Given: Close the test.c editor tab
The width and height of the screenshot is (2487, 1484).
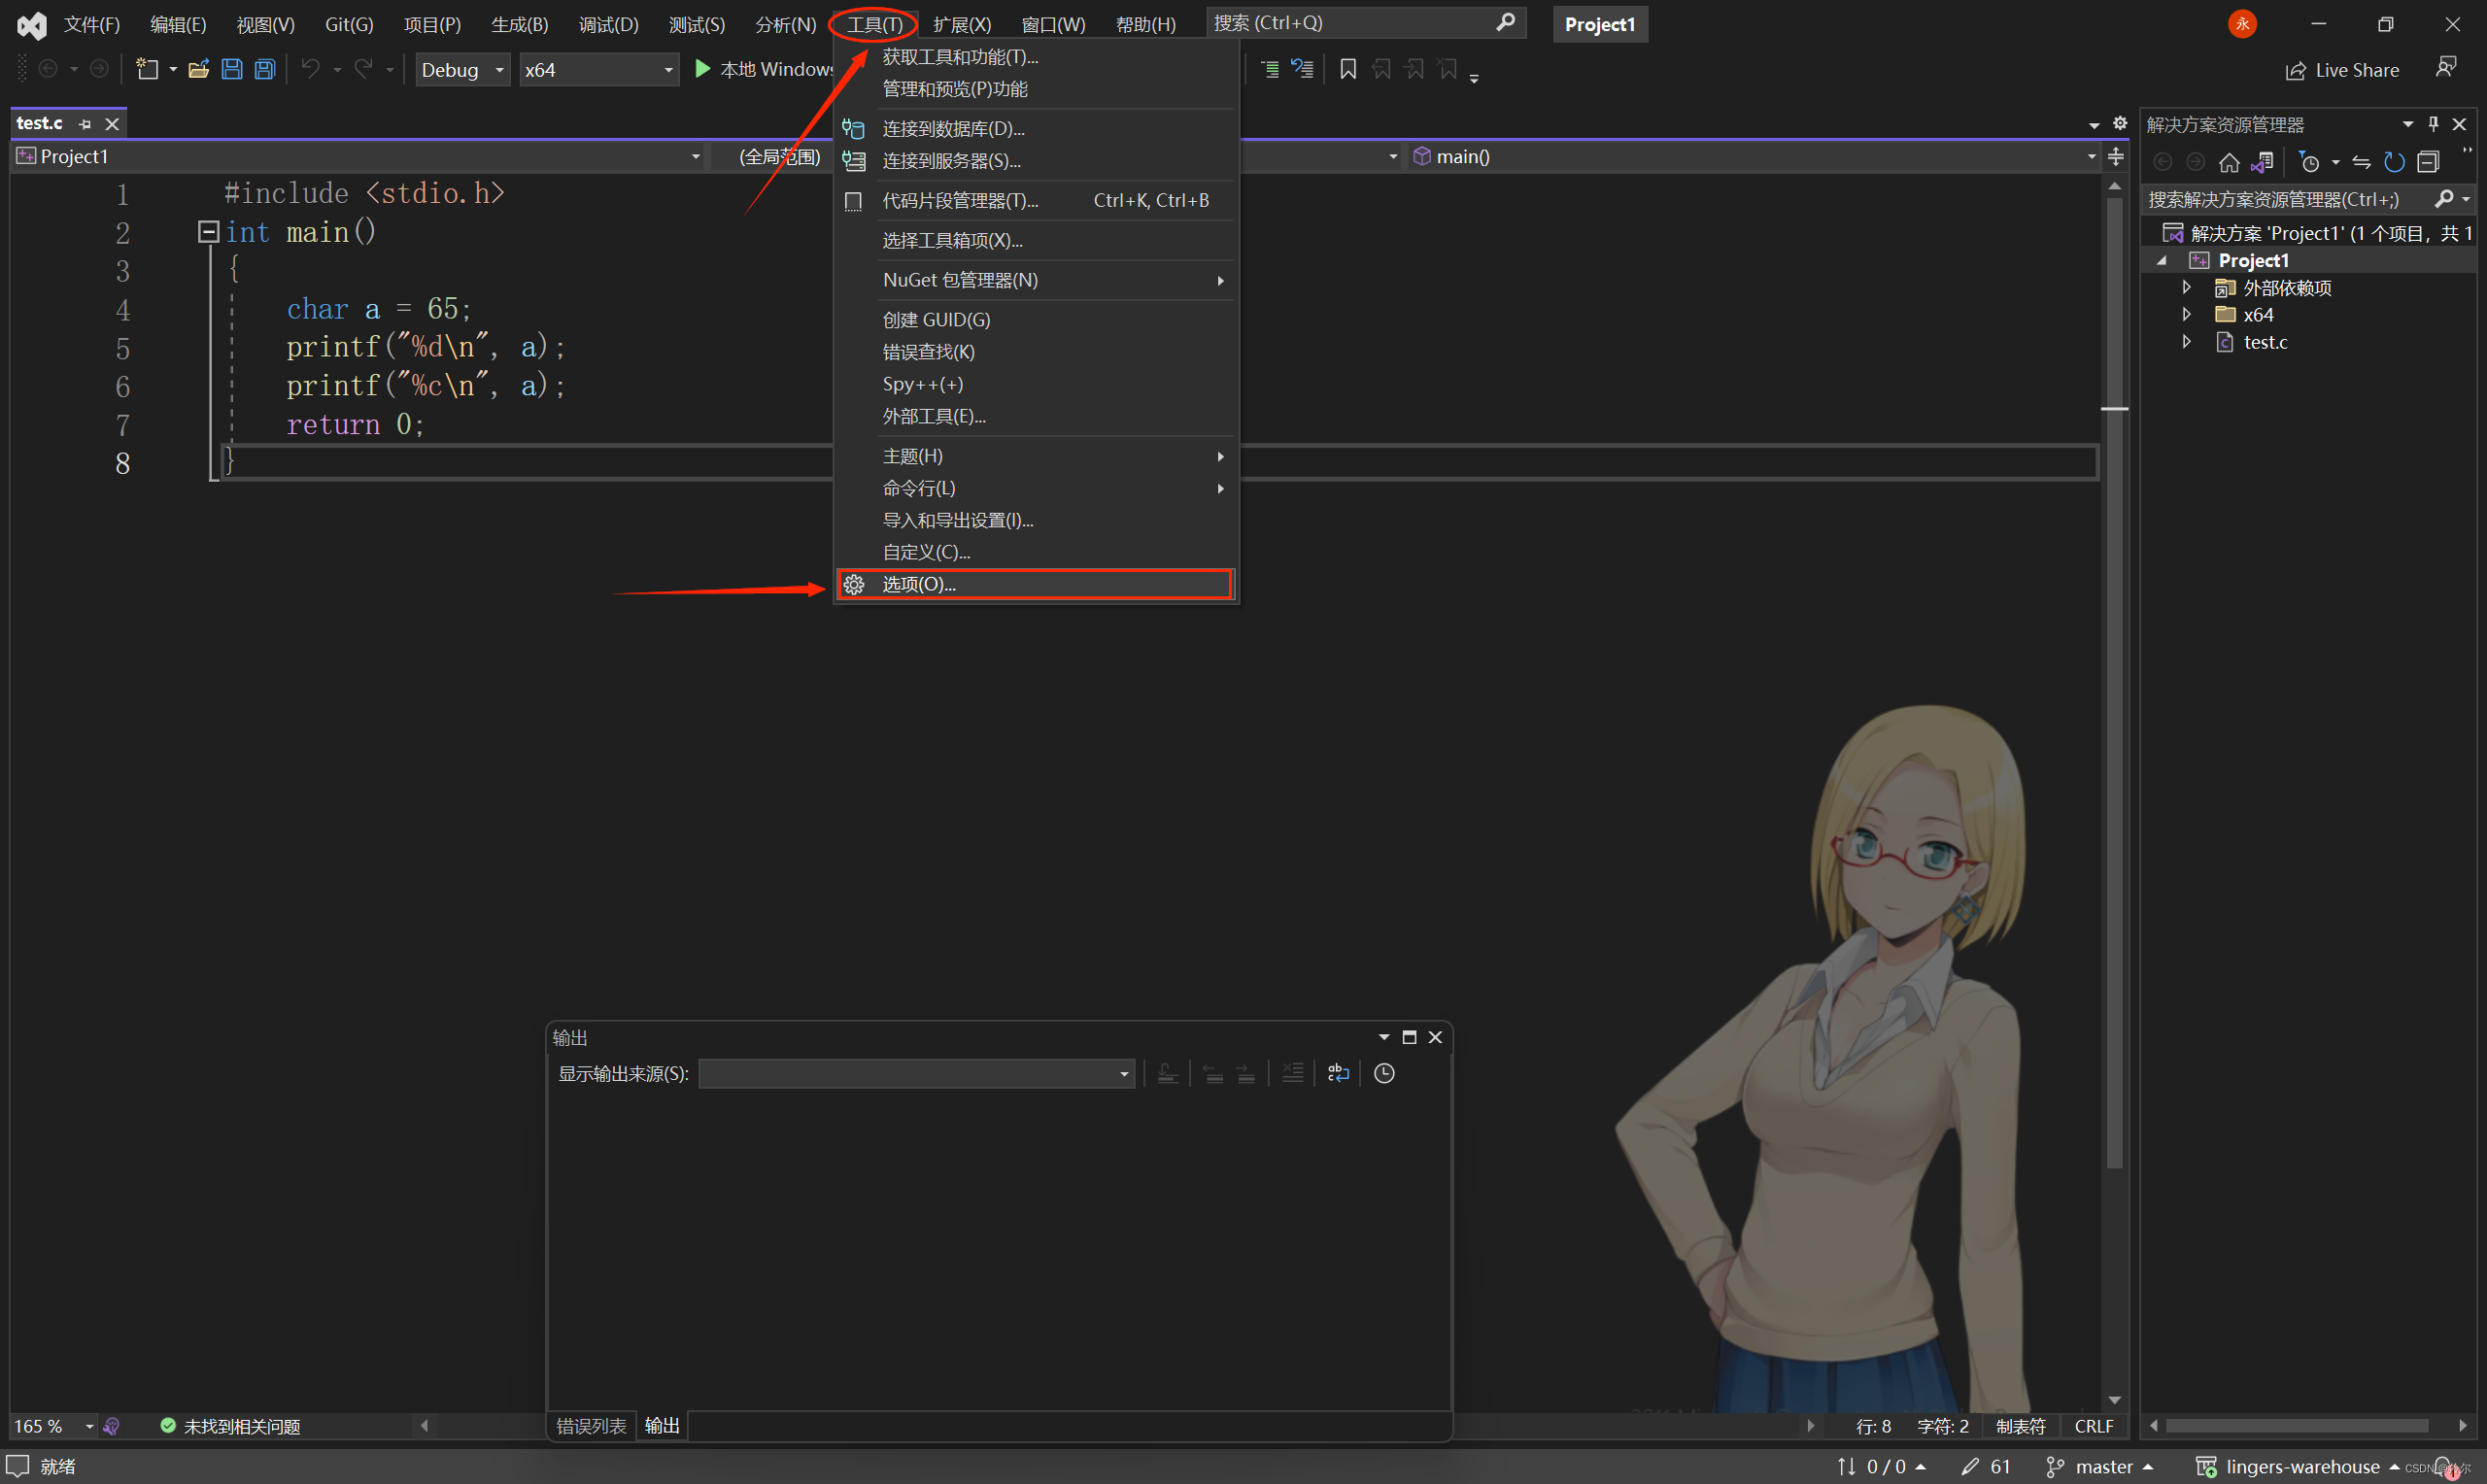Looking at the screenshot, I should coord(112,124).
